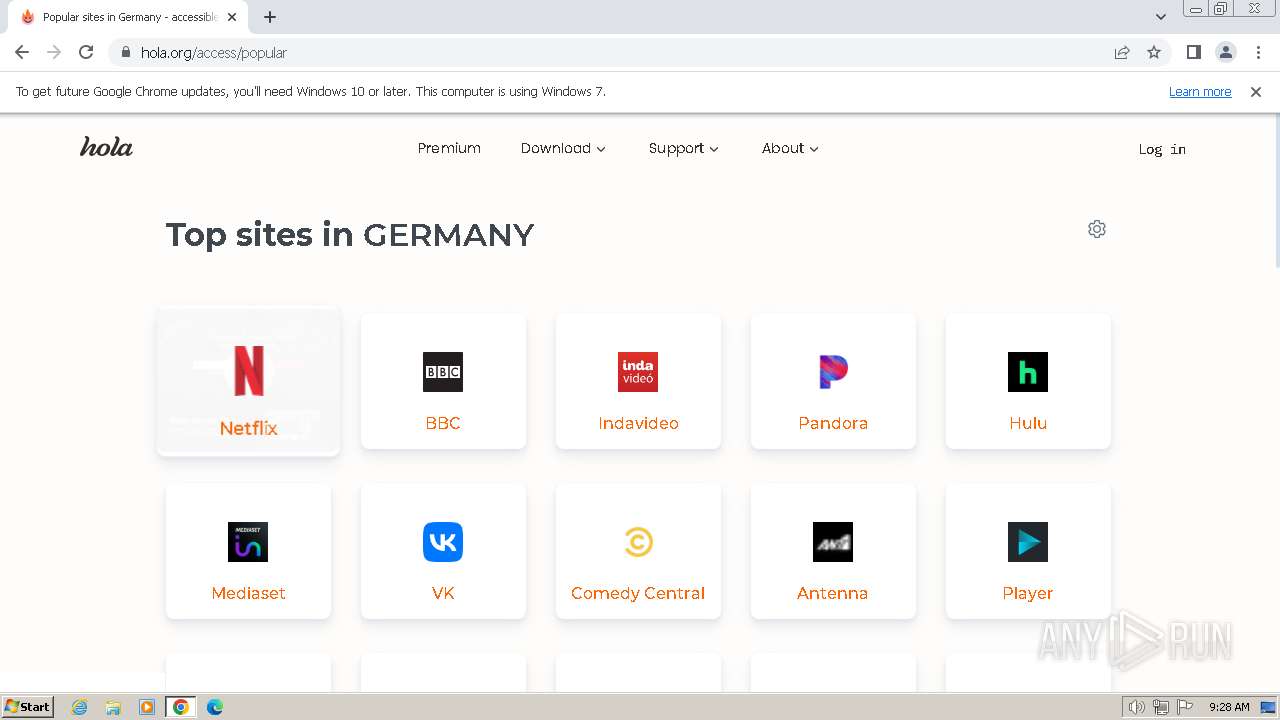Expand the About menu
Screen dimensions: 1280x720
click(790, 148)
